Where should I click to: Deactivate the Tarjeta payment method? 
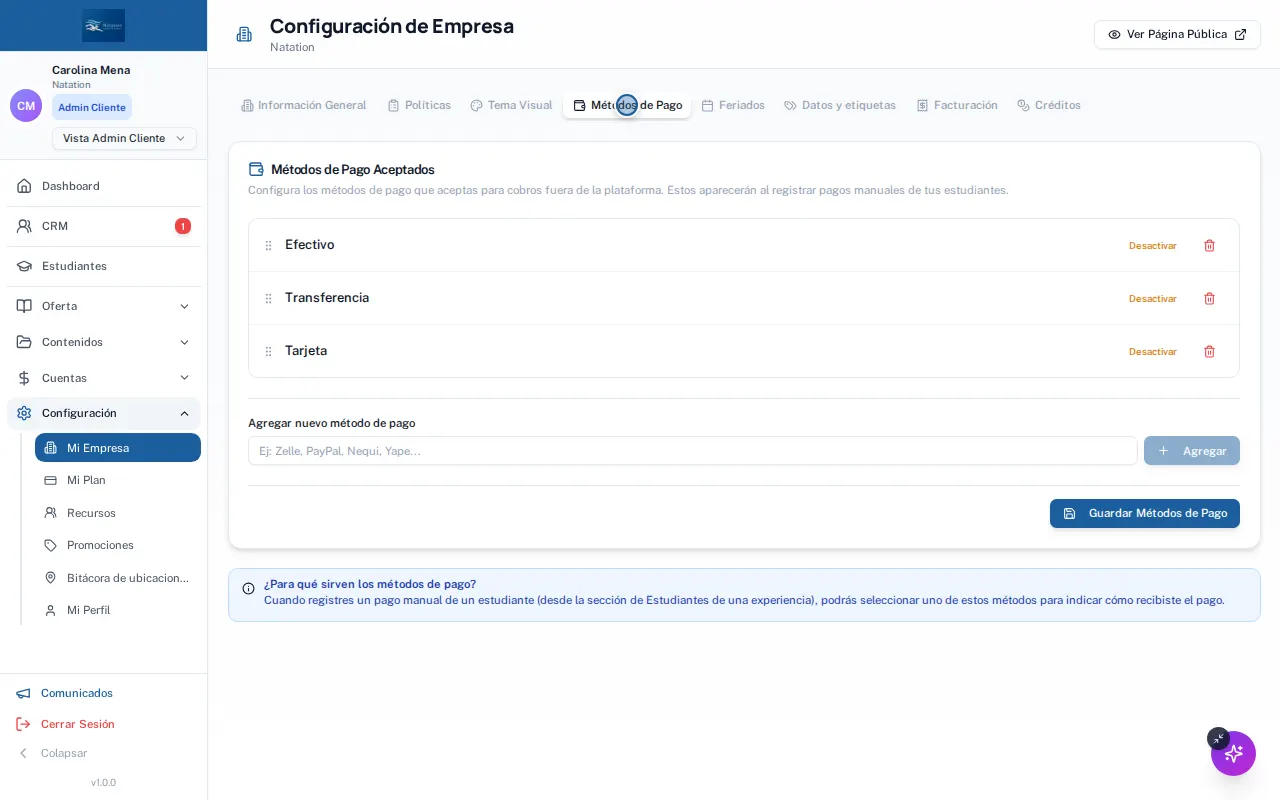pyautogui.click(x=1153, y=351)
